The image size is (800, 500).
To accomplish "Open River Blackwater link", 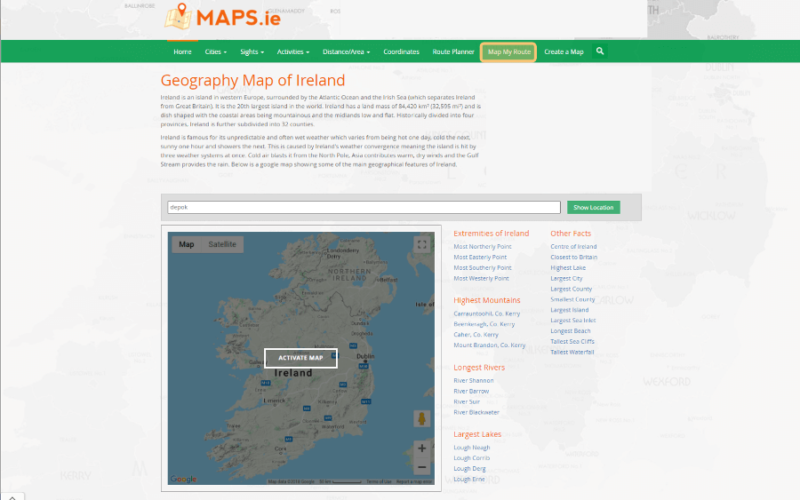I will pyautogui.click(x=476, y=412).
